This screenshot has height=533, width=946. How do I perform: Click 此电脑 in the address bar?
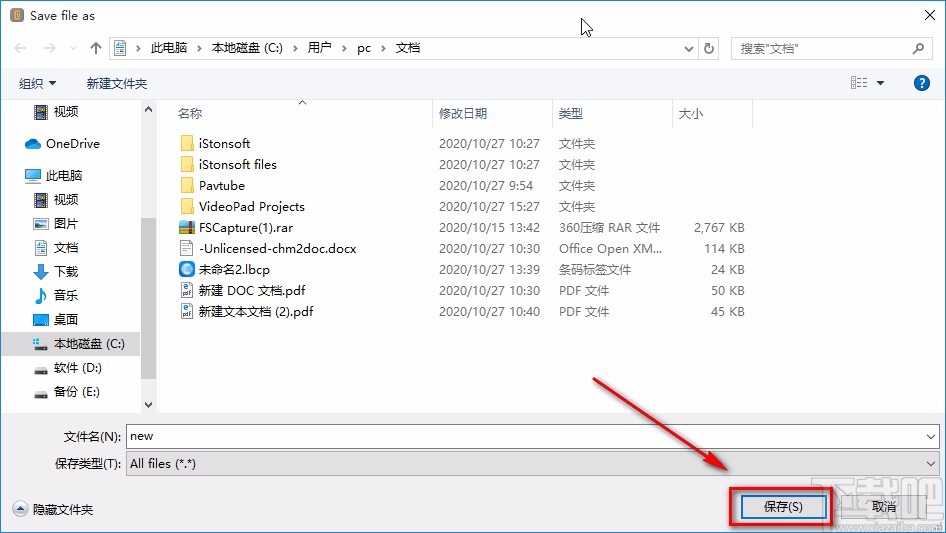point(169,48)
